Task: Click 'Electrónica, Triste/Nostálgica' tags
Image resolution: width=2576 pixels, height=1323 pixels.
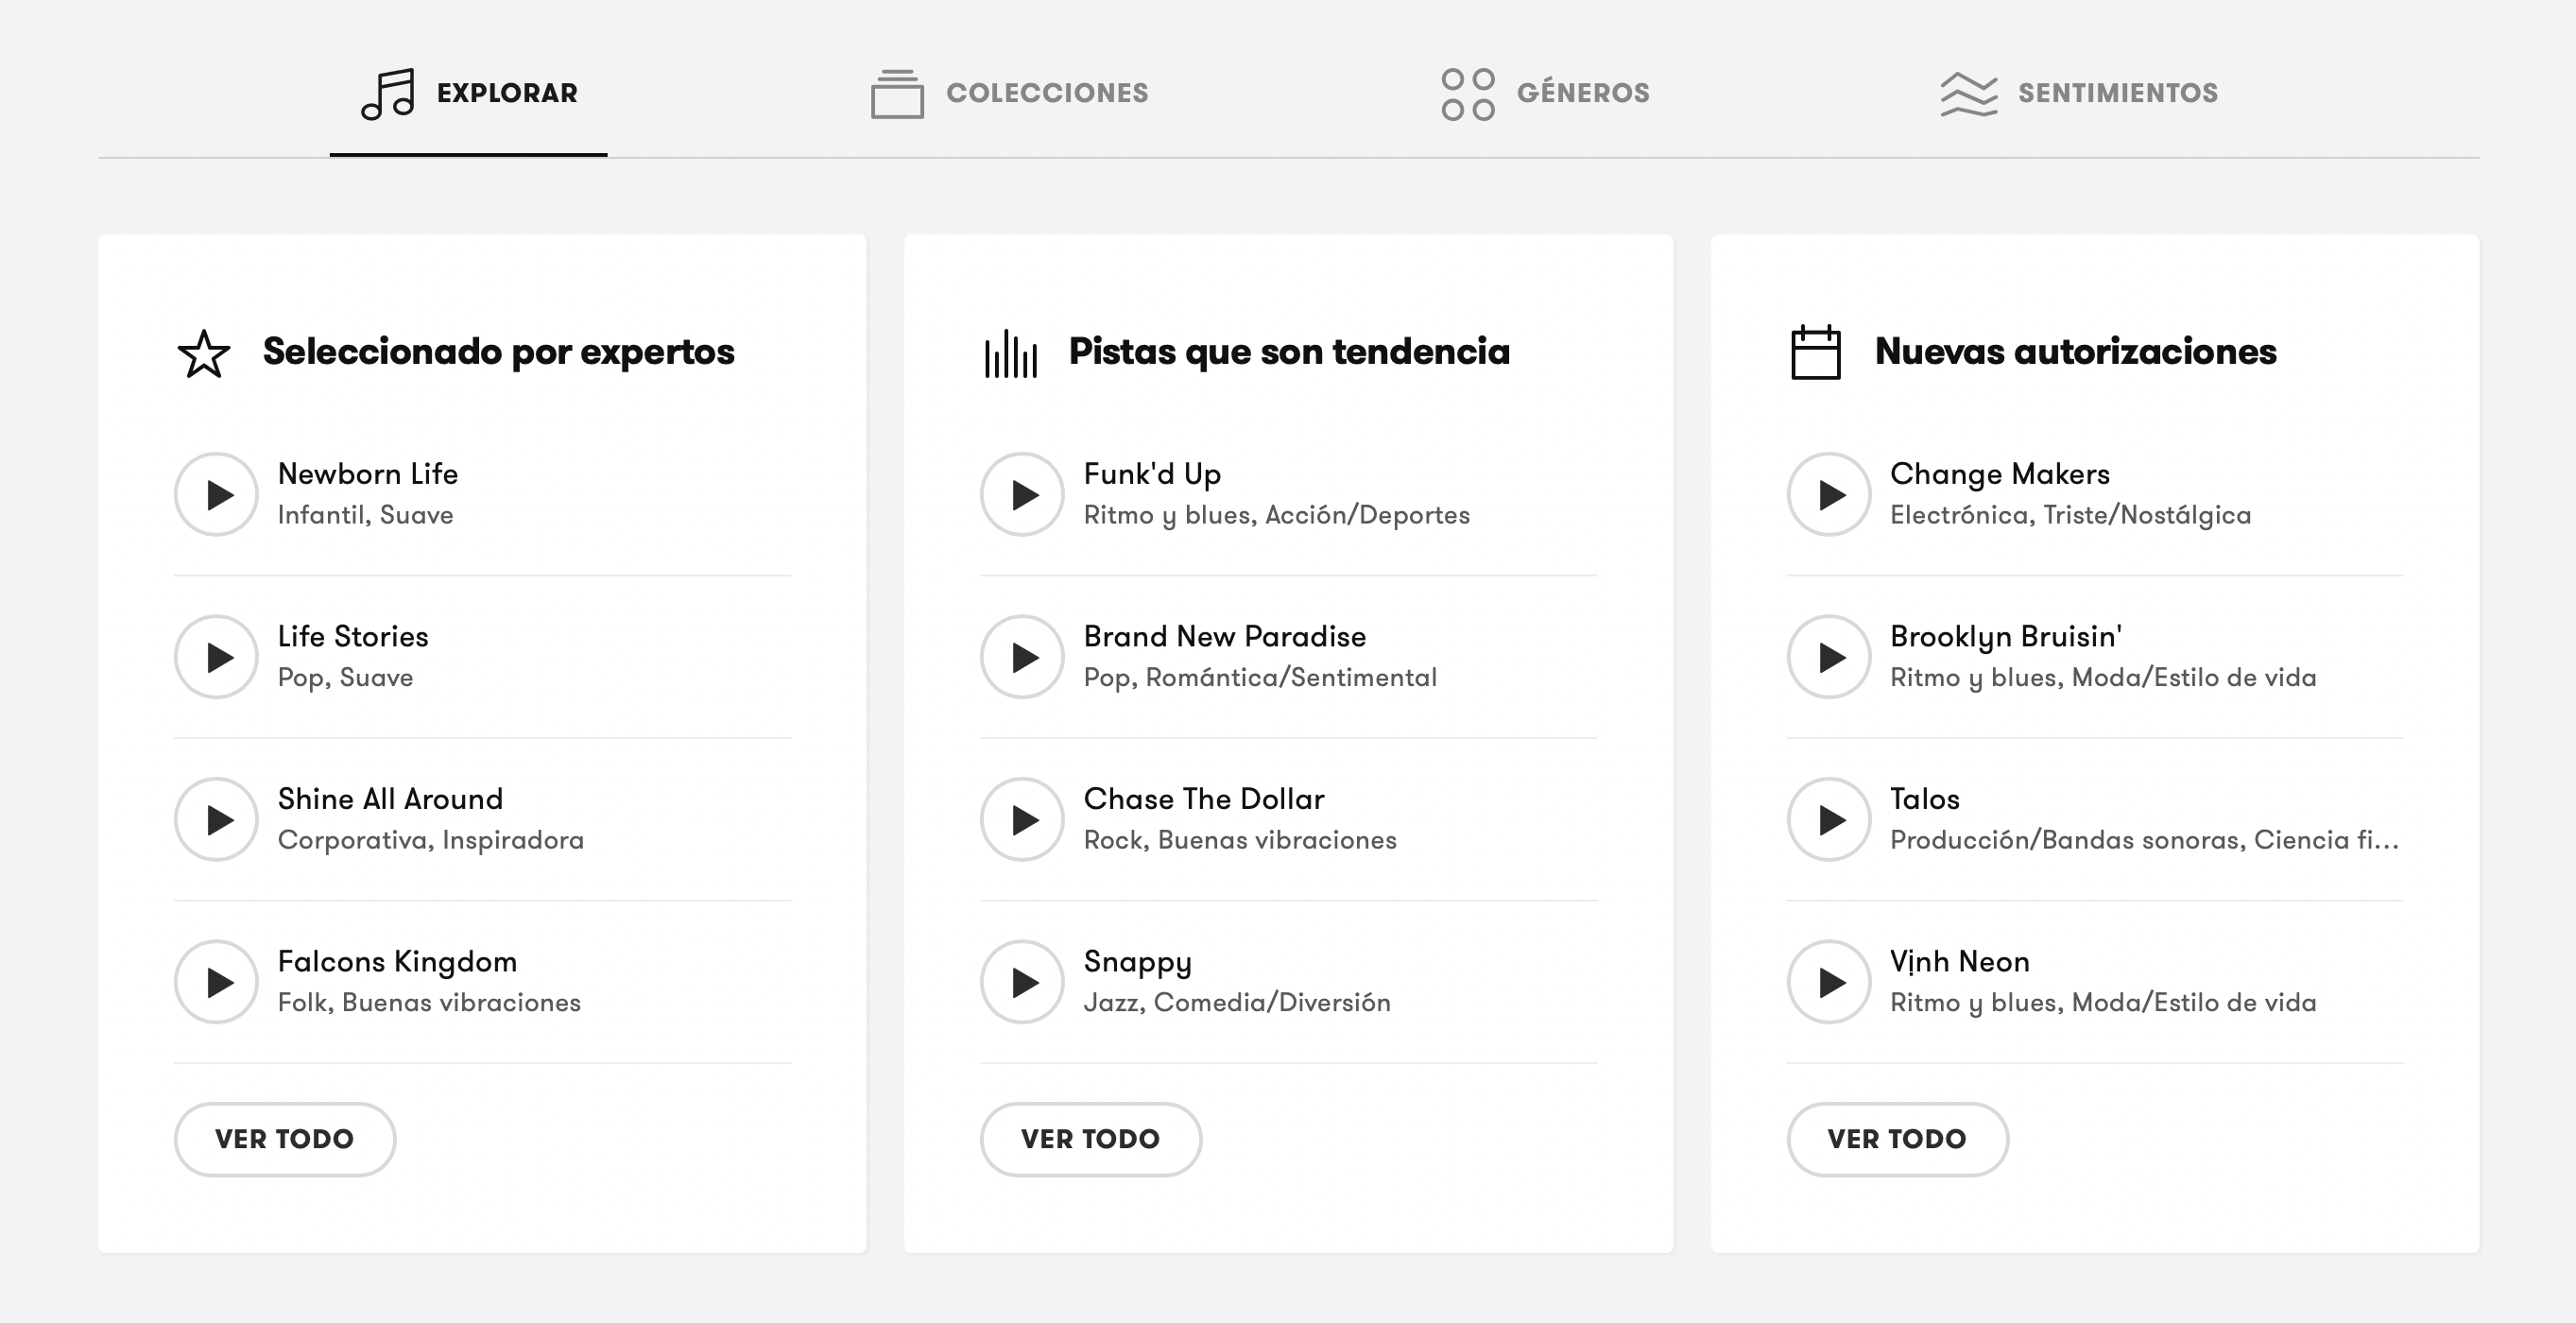Action: coord(2071,515)
